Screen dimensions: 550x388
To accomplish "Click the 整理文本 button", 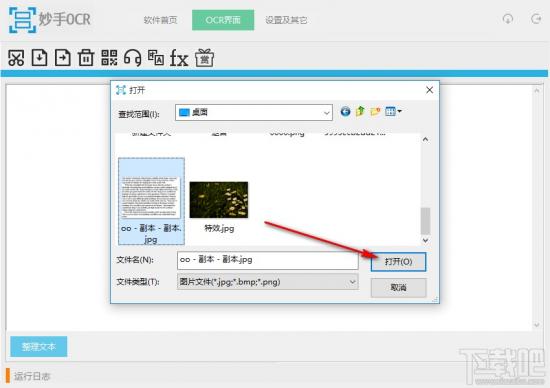I will pyautogui.click(x=39, y=347).
